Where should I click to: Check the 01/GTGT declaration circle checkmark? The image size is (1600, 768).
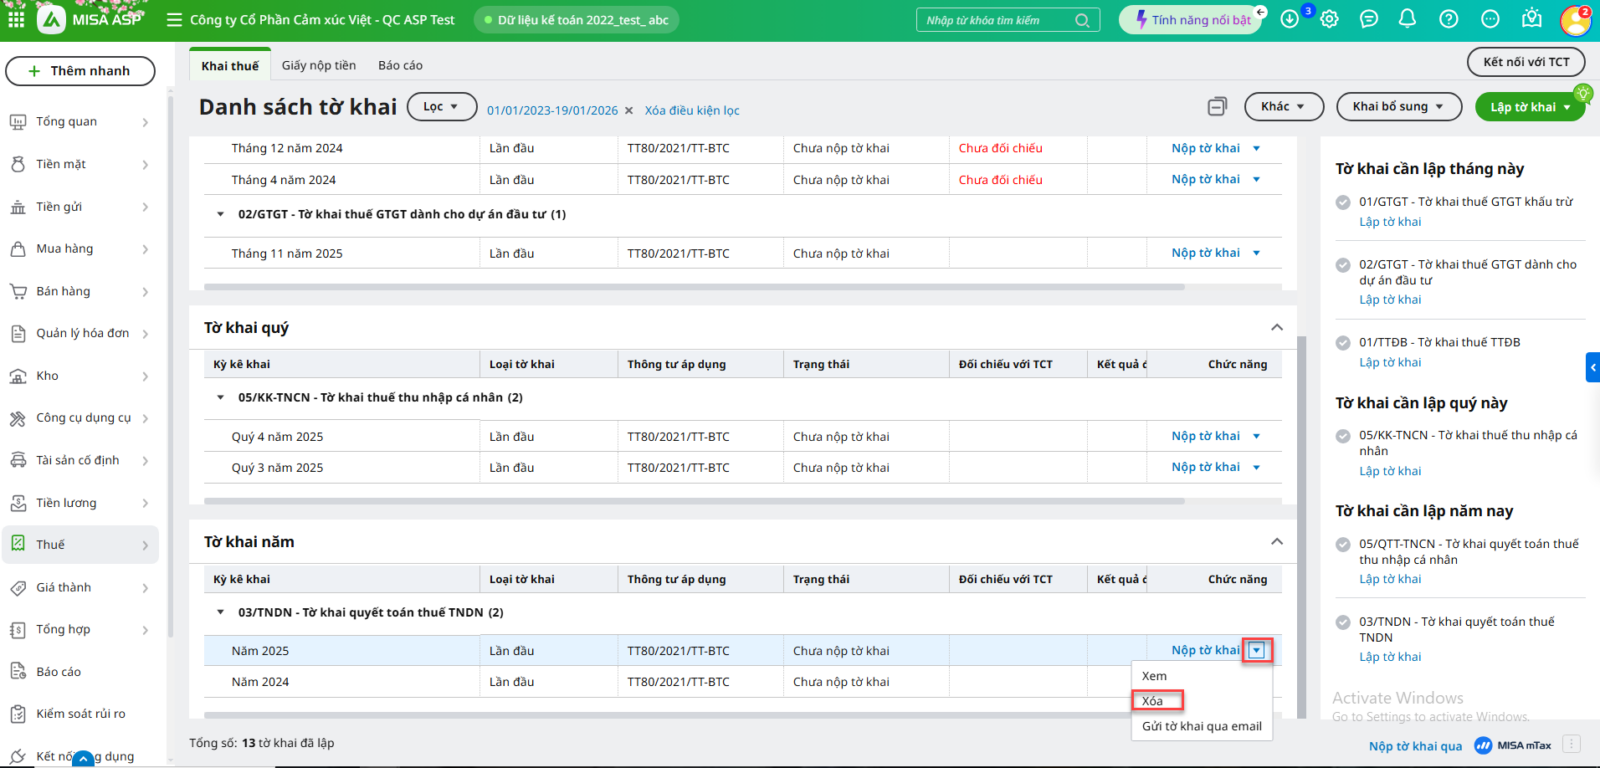pyautogui.click(x=1343, y=202)
